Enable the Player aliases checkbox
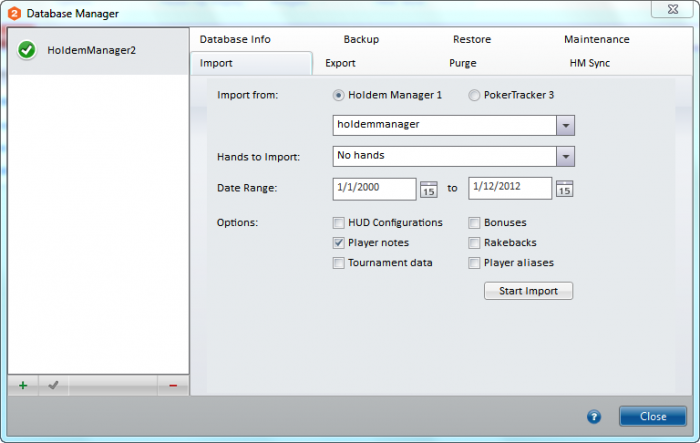This screenshot has height=443, width=700. pyautogui.click(x=474, y=263)
